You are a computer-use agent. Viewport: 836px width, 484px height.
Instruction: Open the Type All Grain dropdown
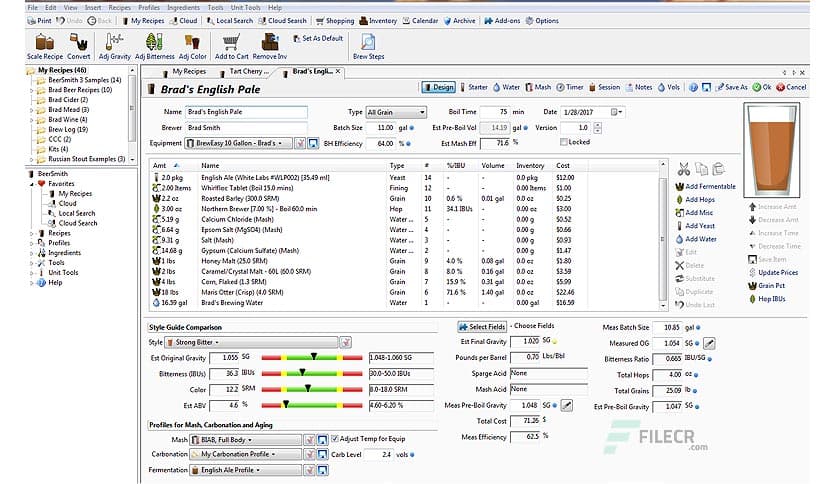coord(396,112)
